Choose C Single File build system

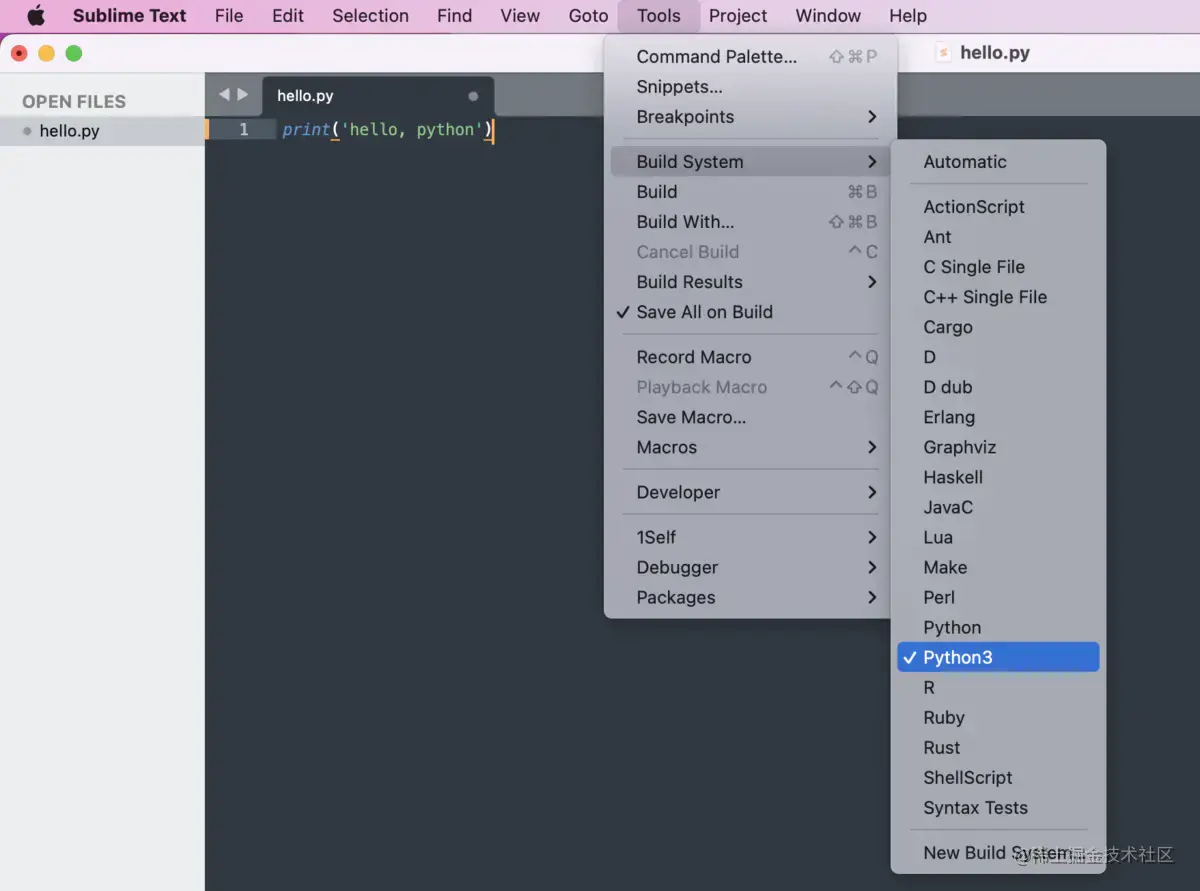(x=998, y=267)
